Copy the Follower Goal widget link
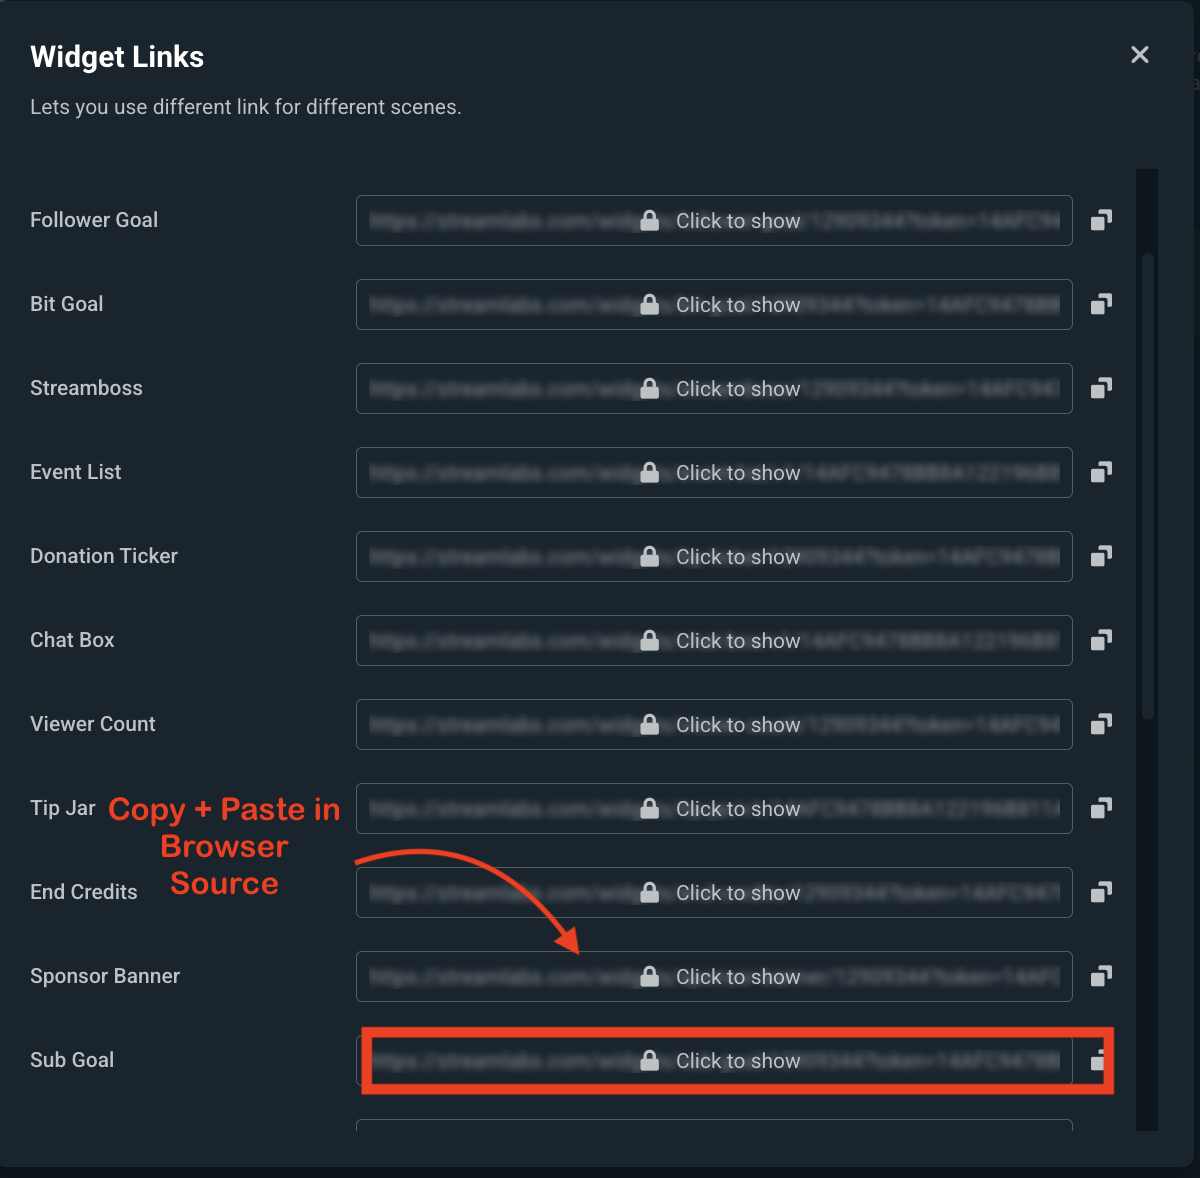The height and width of the screenshot is (1178, 1200). [1101, 220]
